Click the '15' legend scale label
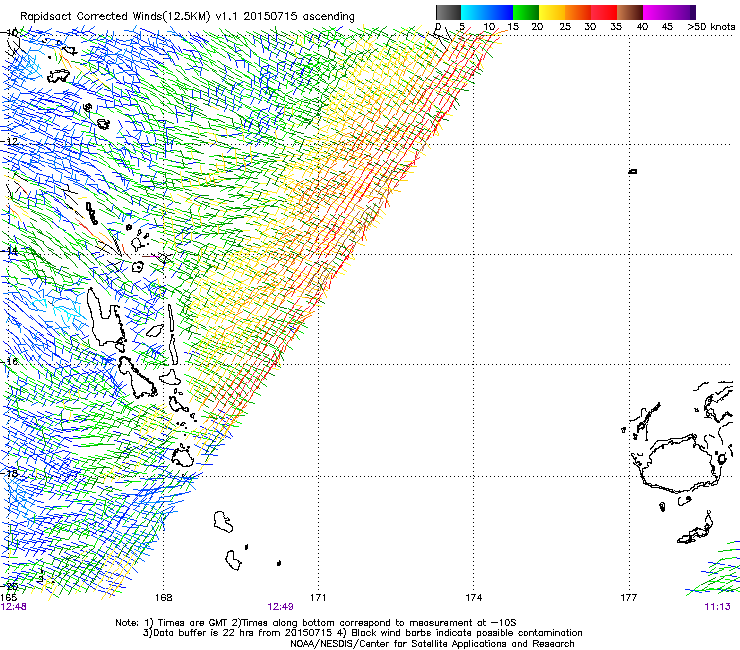The height and width of the screenshot is (650, 740). point(513,27)
